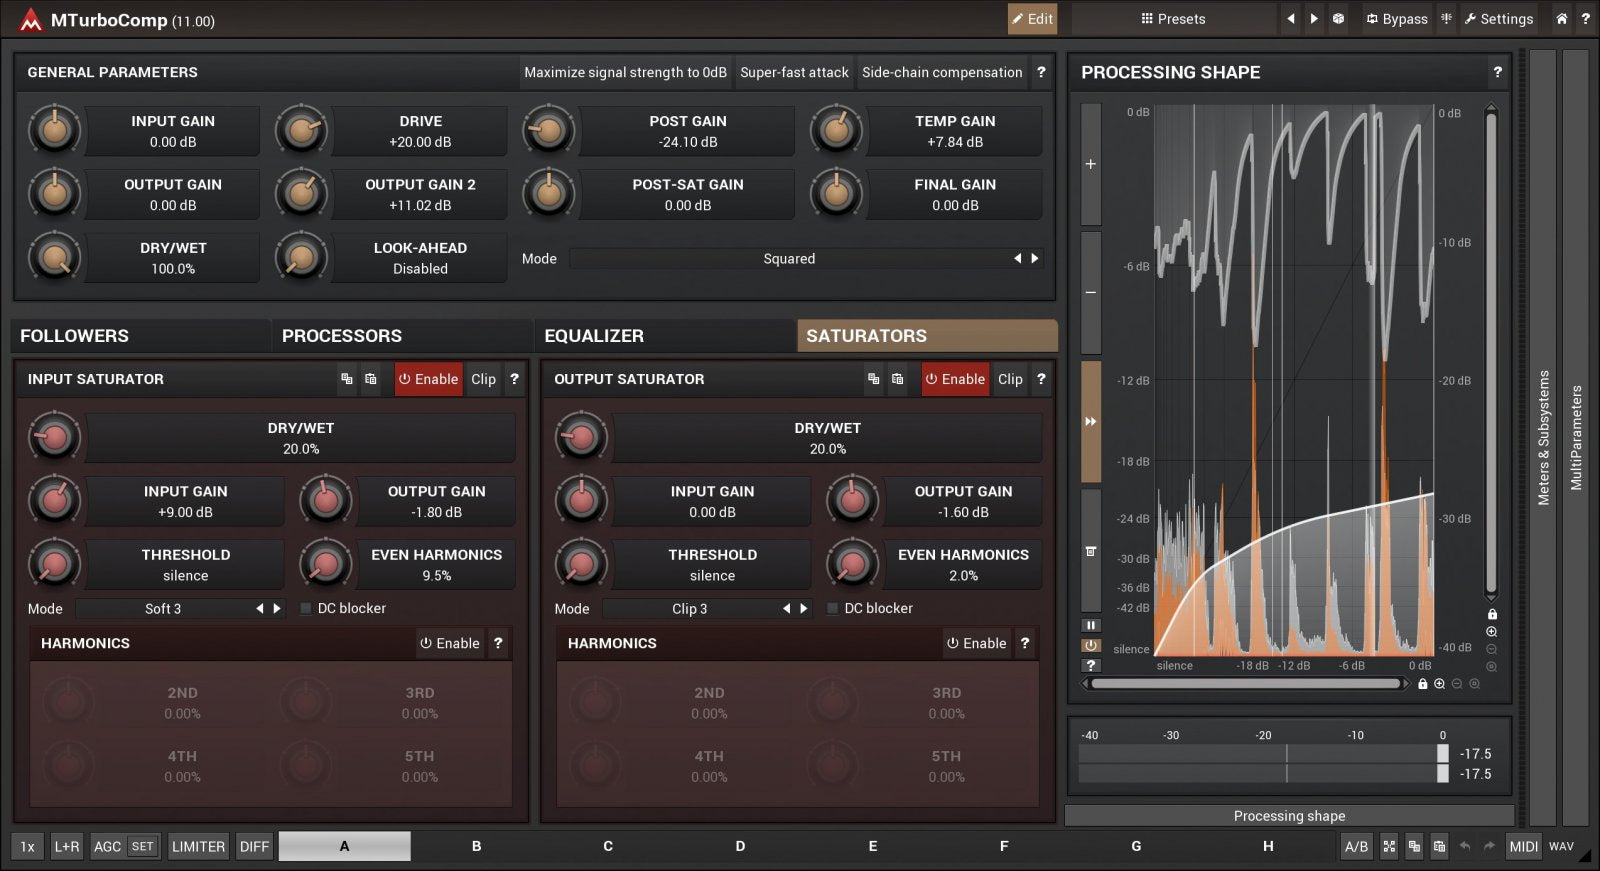1600x871 pixels.
Task: Click Maximize signal strength to 0dB
Action: [625, 72]
